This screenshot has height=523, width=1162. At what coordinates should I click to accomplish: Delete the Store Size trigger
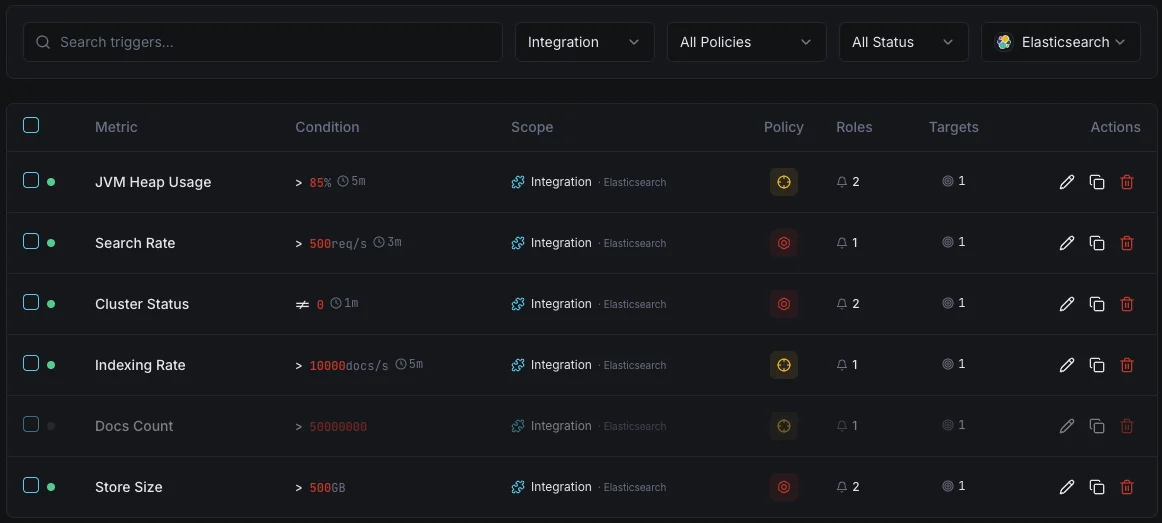(1126, 487)
